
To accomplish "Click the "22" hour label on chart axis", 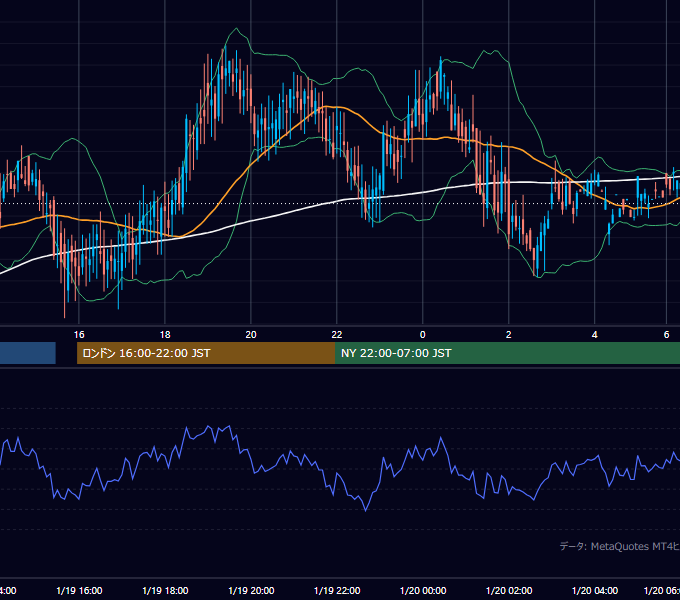I will (337, 335).
